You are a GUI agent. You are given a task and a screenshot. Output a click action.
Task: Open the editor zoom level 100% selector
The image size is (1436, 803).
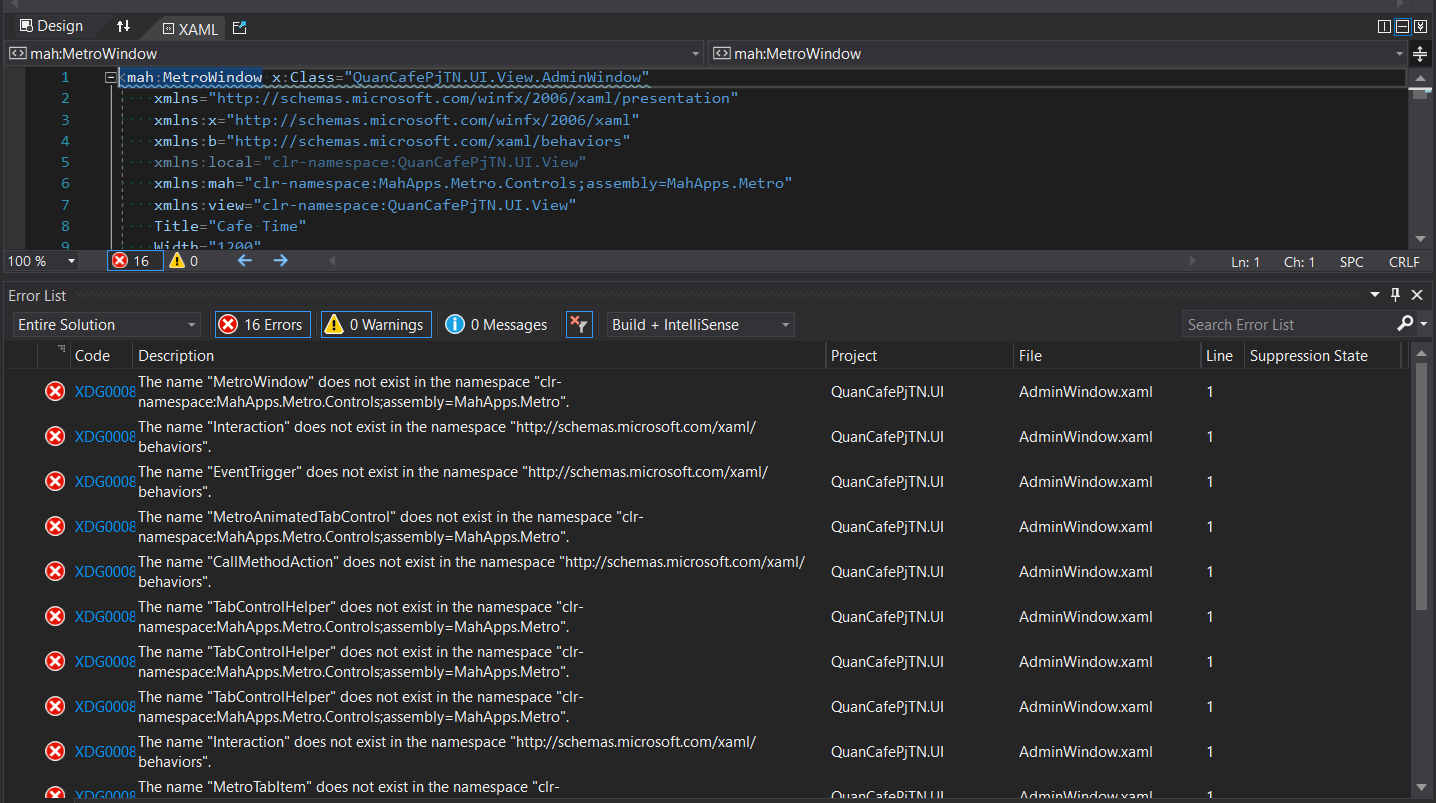point(40,260)
